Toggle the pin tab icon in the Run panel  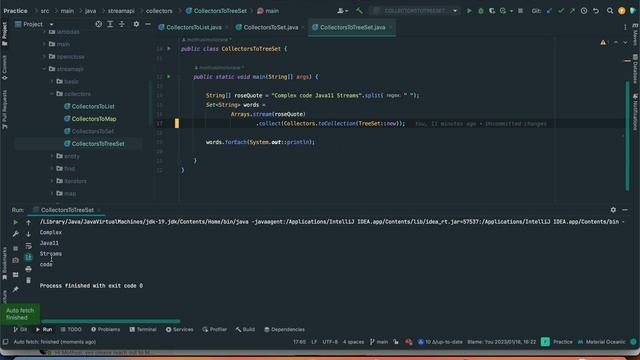click(x=16, y=289)
